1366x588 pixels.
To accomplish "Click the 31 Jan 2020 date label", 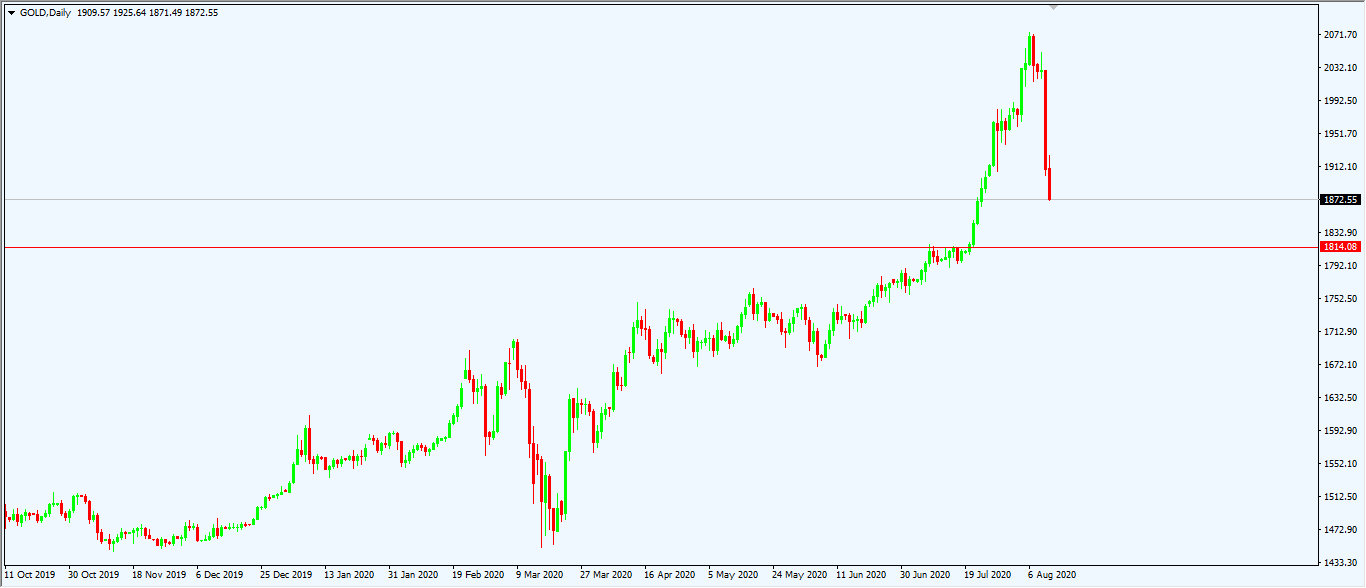I will (x=414, y=575).
